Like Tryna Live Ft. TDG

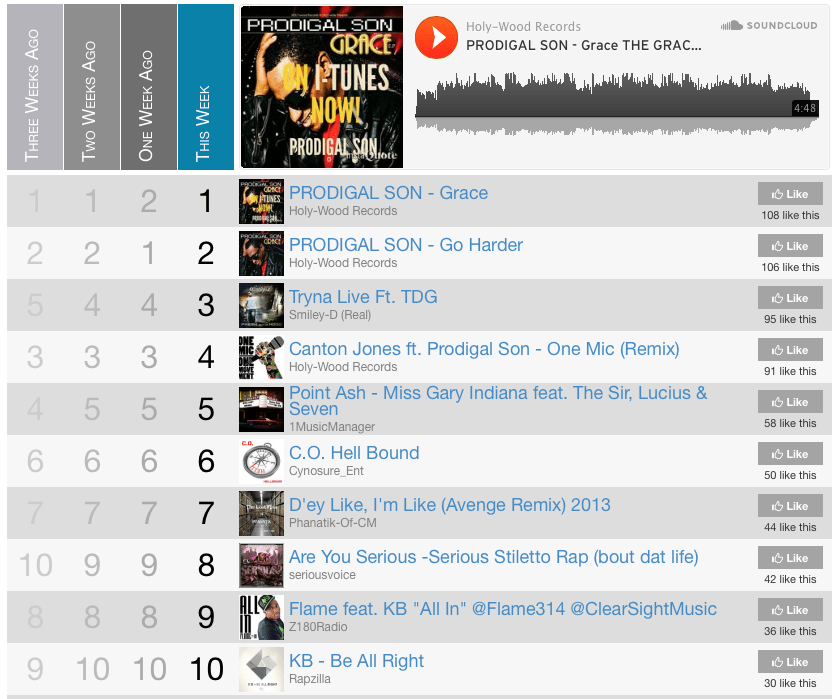click(x=790, y=298)
